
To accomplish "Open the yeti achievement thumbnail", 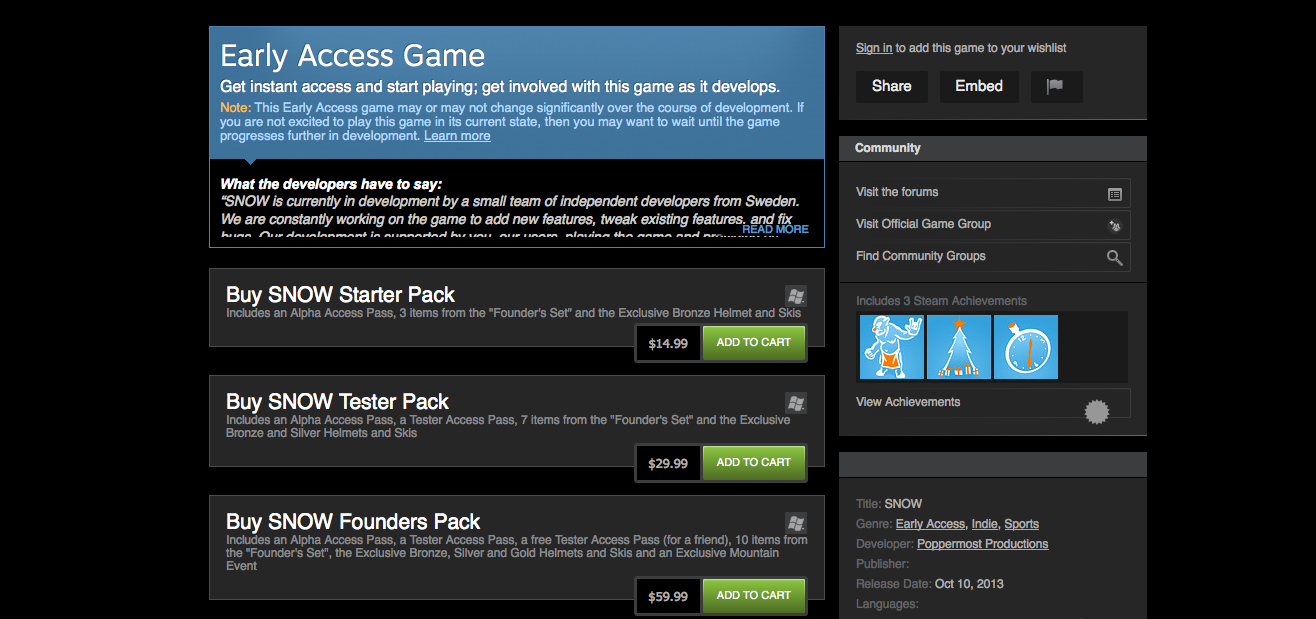I will (x=891, y=347).
